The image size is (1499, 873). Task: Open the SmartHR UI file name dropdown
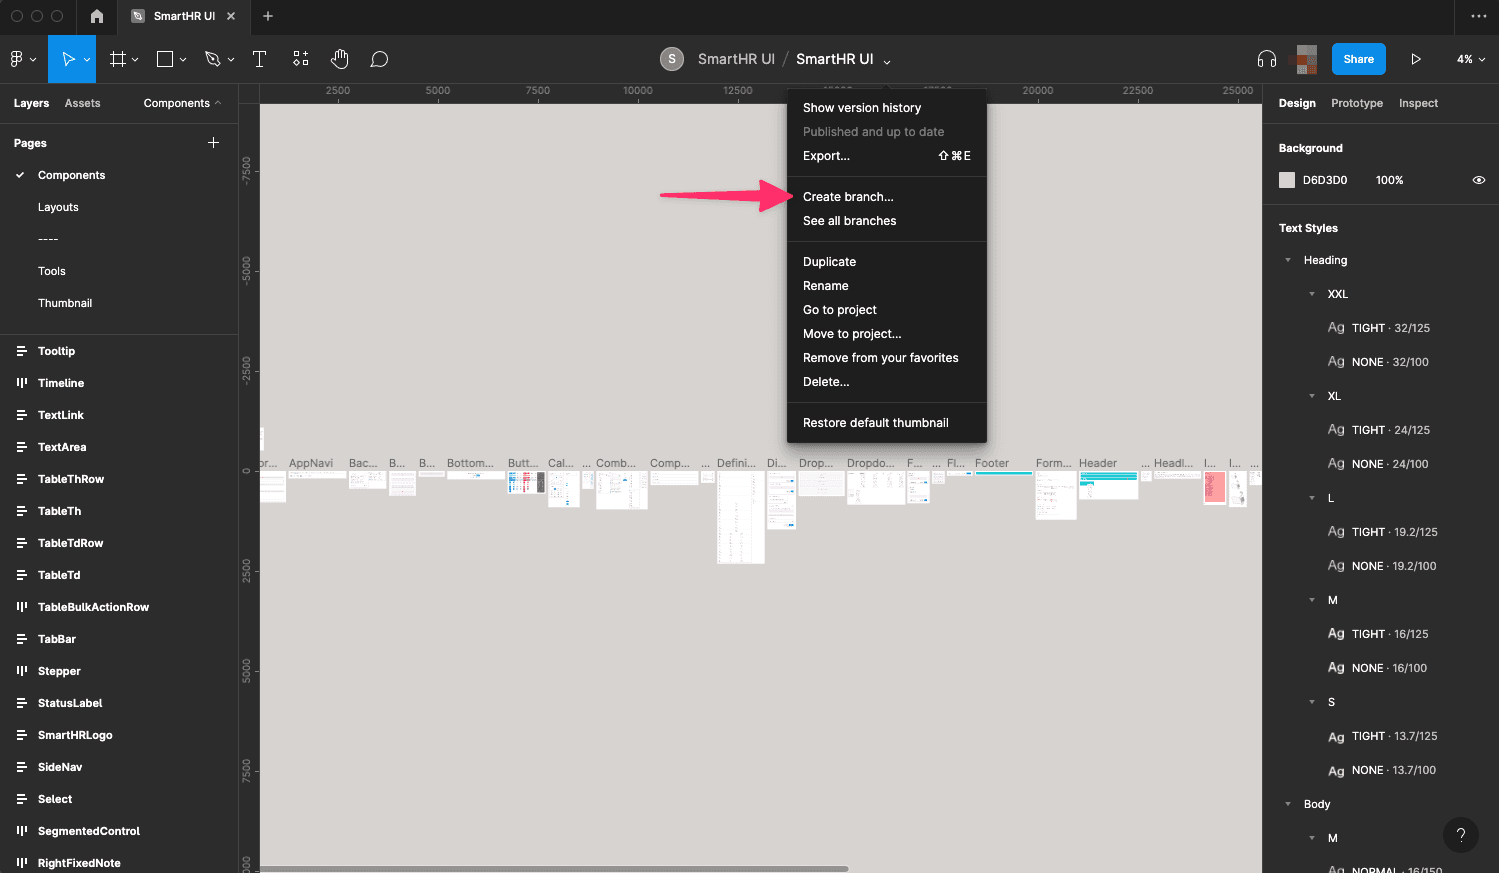(886, 59)
